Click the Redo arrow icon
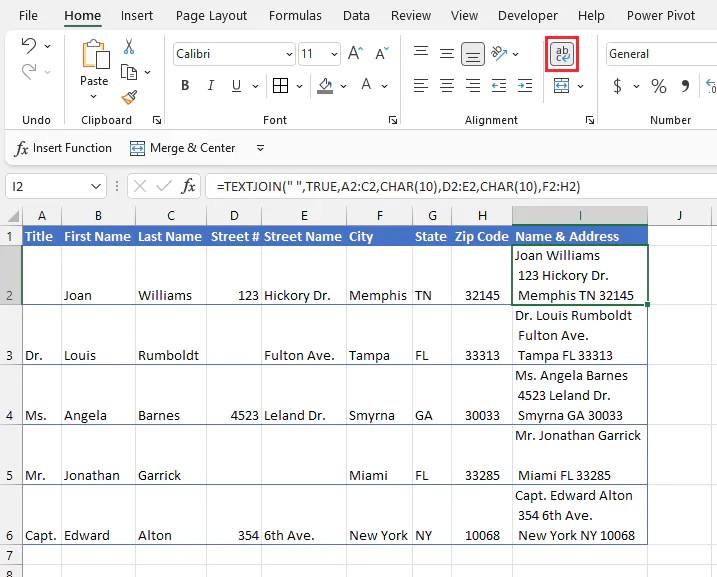 coord(29,72)
